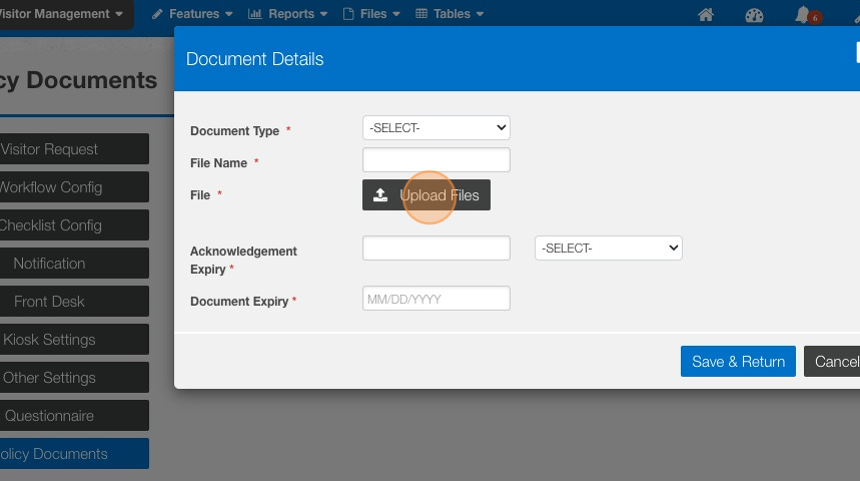This screenshot has height=481, width=860.
Task: Open Questionnaire in sidebar
Action: point(74,416)
